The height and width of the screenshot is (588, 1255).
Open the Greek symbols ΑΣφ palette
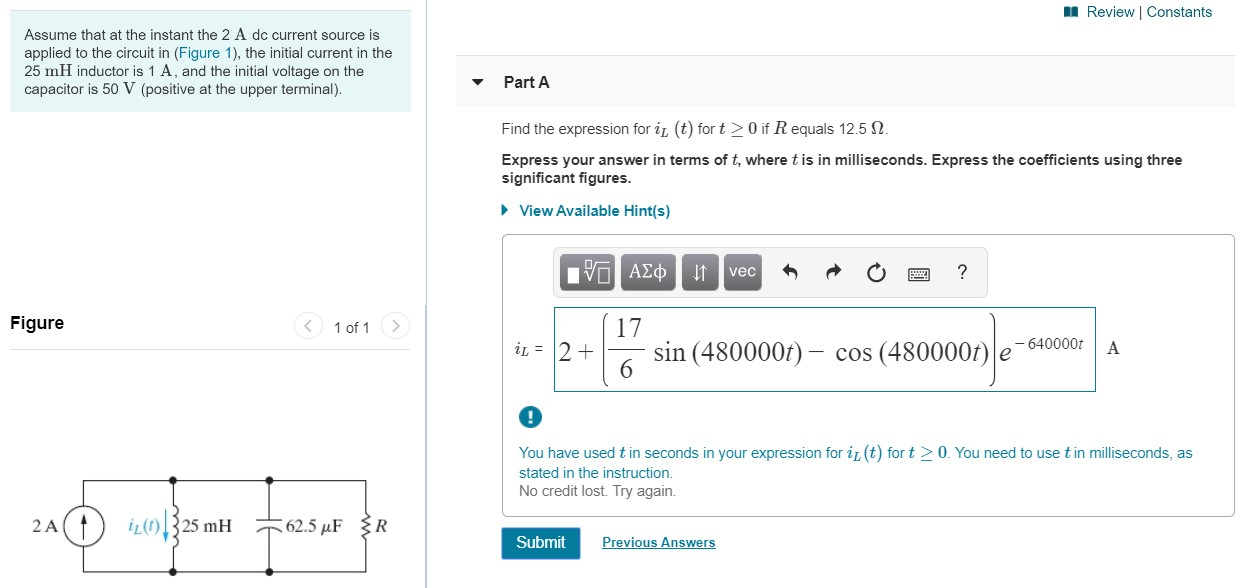point(647,271)
